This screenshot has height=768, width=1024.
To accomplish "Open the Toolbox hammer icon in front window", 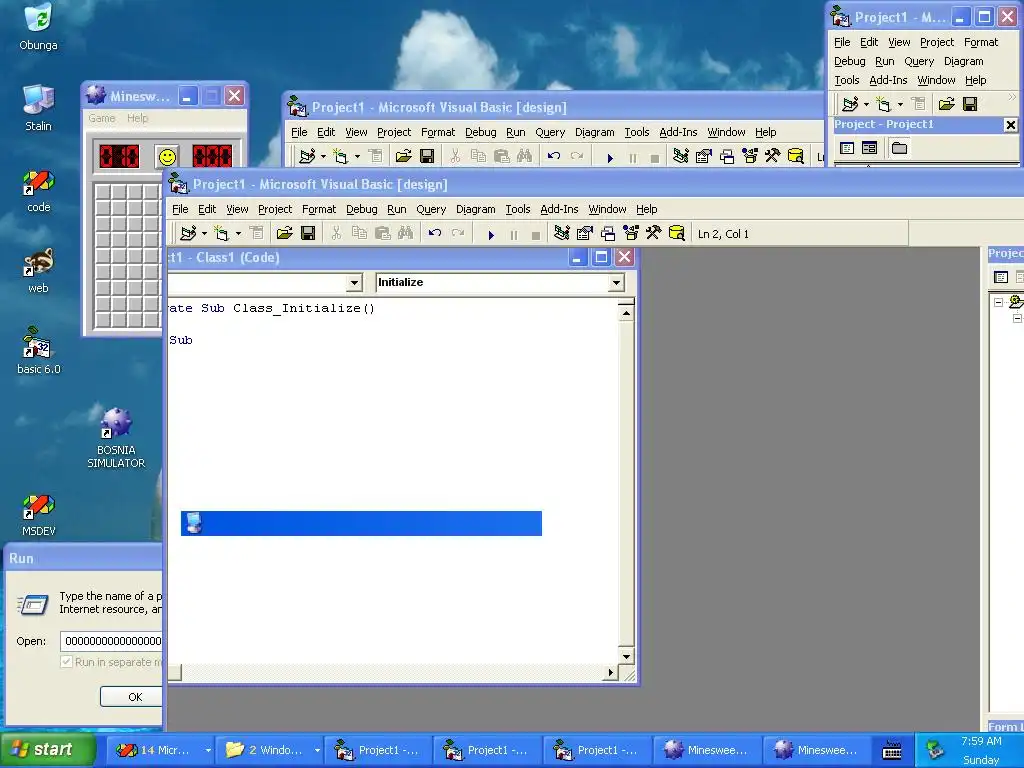I will 653,233.
